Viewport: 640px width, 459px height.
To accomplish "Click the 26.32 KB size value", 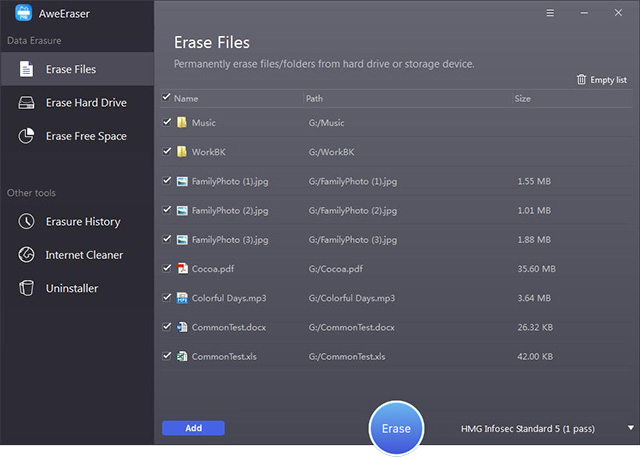I will [535, 327].
